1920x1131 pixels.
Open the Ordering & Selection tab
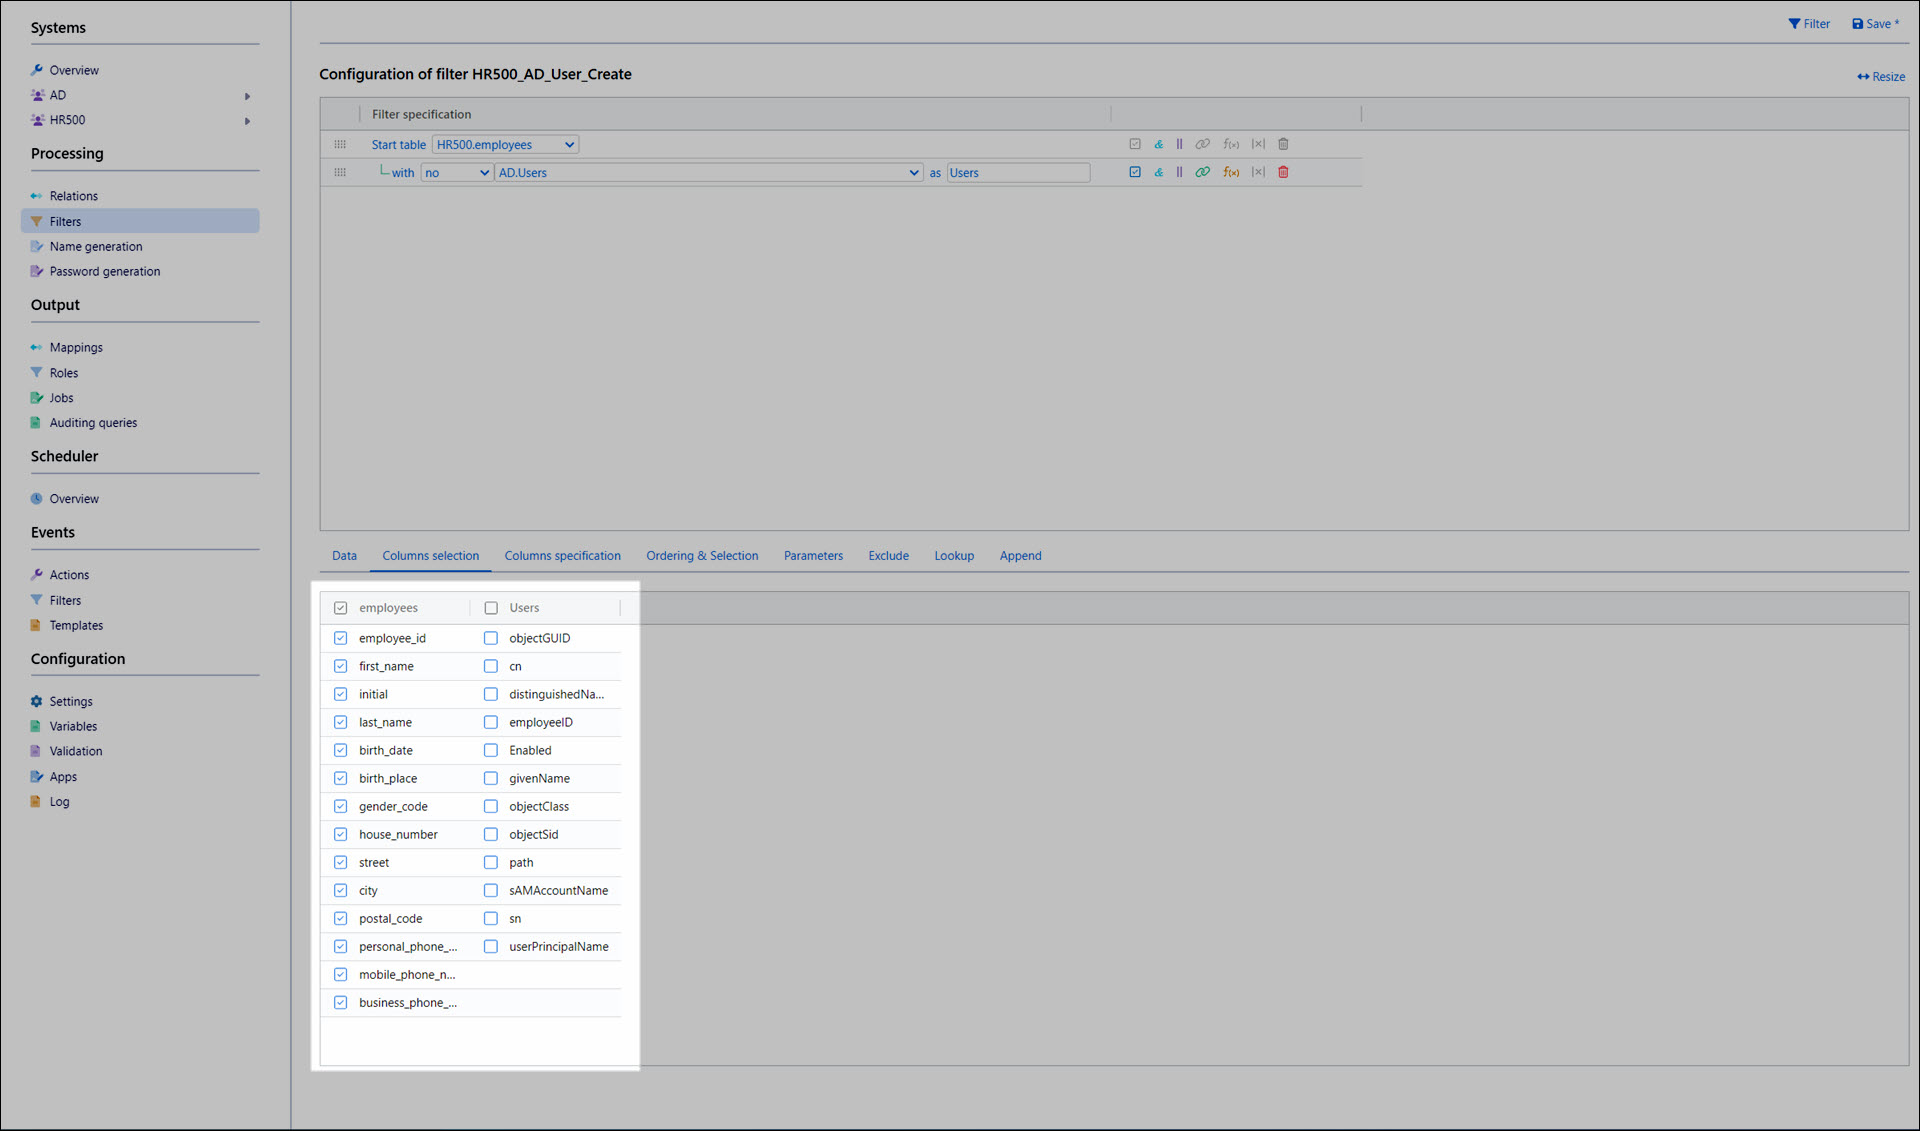click(x=701, y=556)
